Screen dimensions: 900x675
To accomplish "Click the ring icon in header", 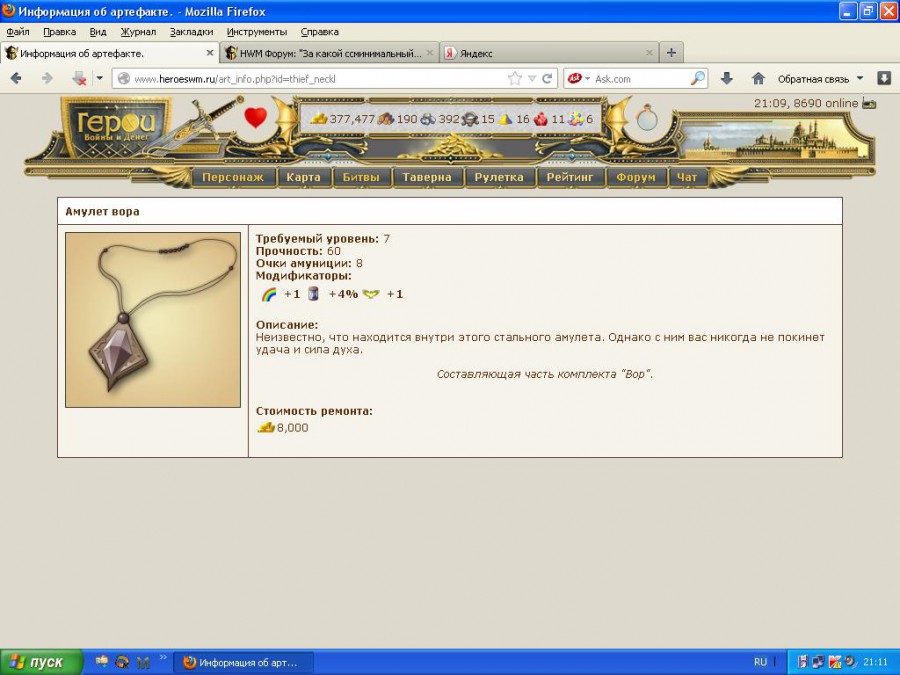I will [x=648, y=118].
